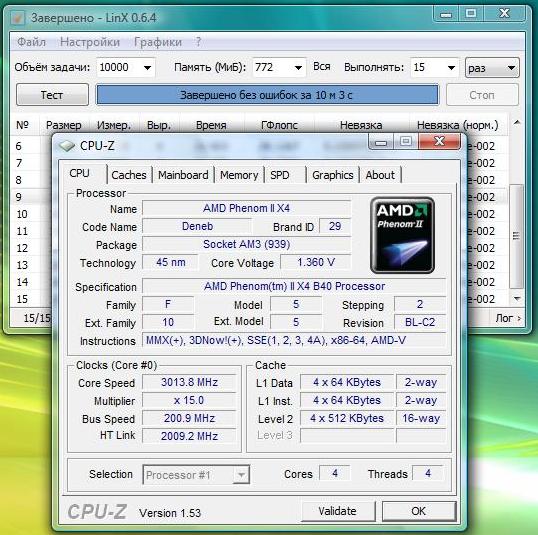Click the OK button in CPU-Z
The height and width of the screenshot is (535, 538).
tap(419, 511)
